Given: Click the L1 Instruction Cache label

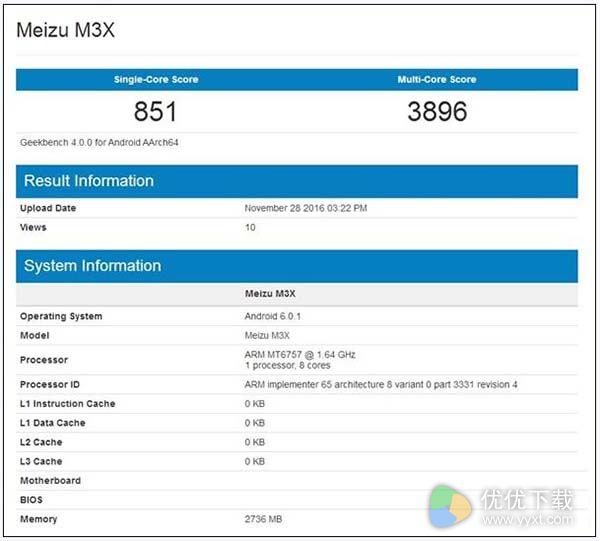Looking at the screenshot, I should (x=68, y=404).
